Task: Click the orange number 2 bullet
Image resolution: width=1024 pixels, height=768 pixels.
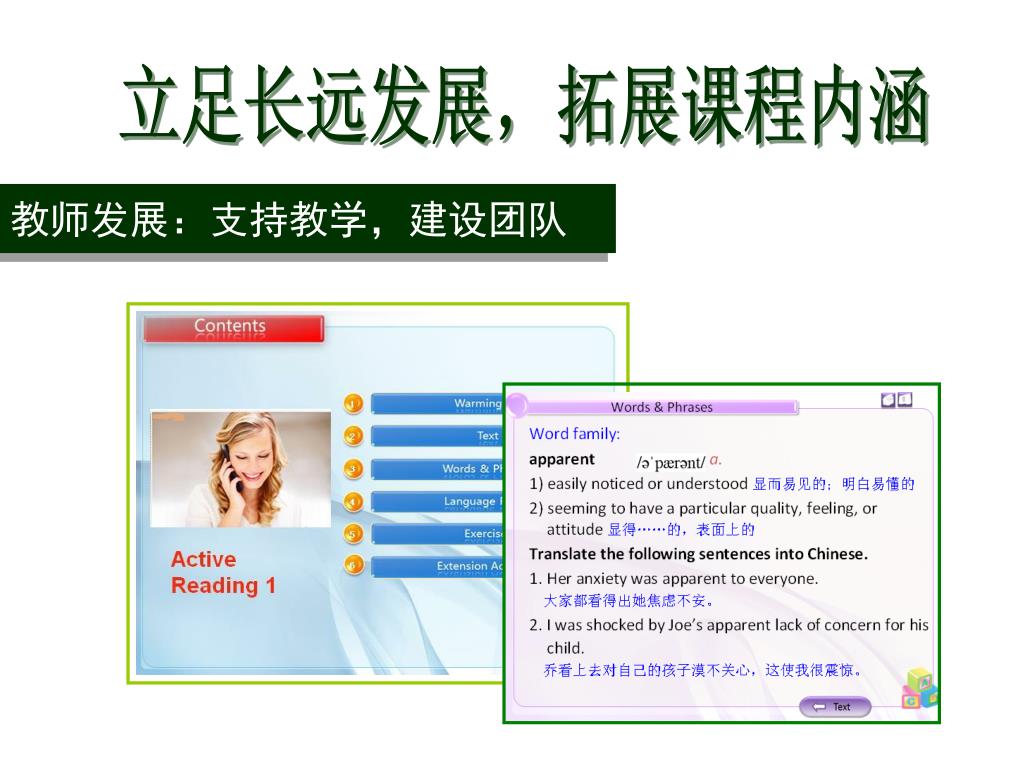Action: (x=353, y=436)
